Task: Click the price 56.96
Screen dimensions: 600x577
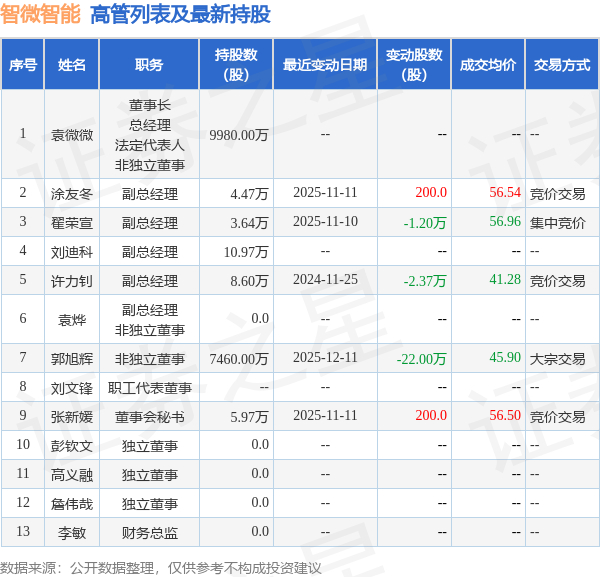Action: [x=505, y=221]
